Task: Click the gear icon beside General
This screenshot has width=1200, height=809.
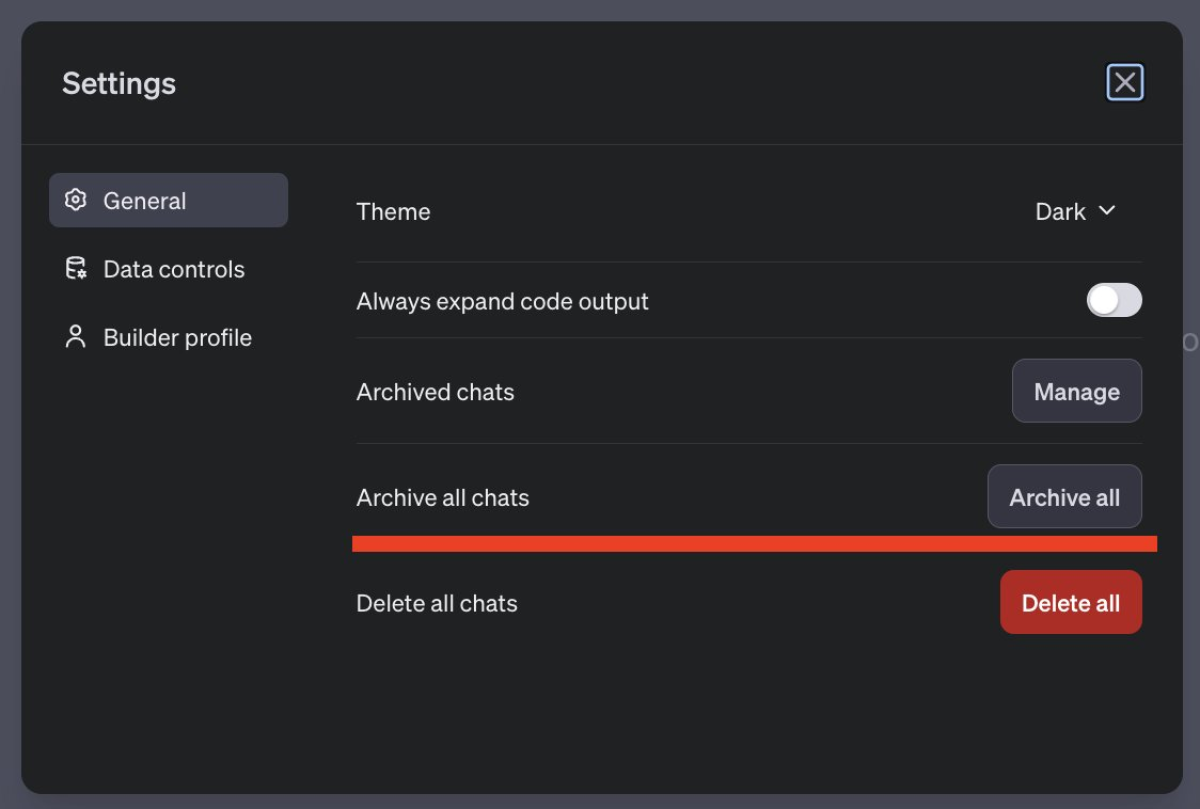Action: (75, 200)
